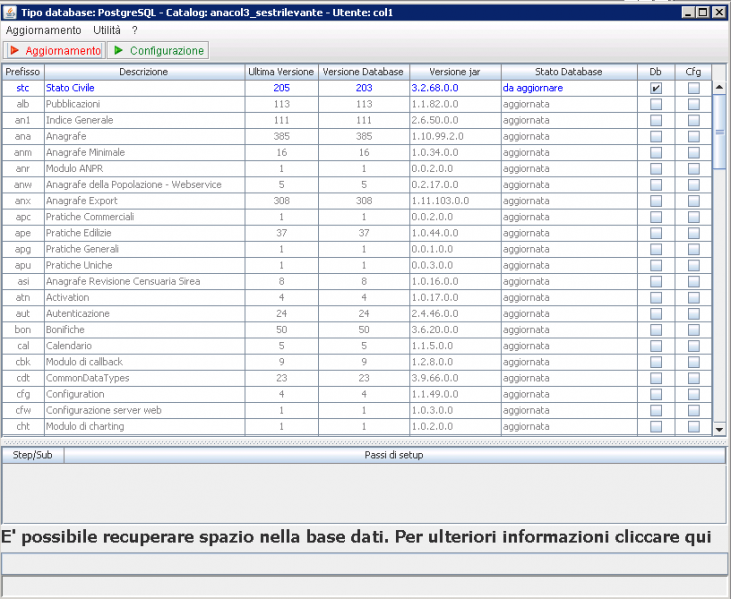Image resolution: width=731 pixels, height=599 pixels.
Task: Click the Stato Database column header
Action: click(568, 72)
